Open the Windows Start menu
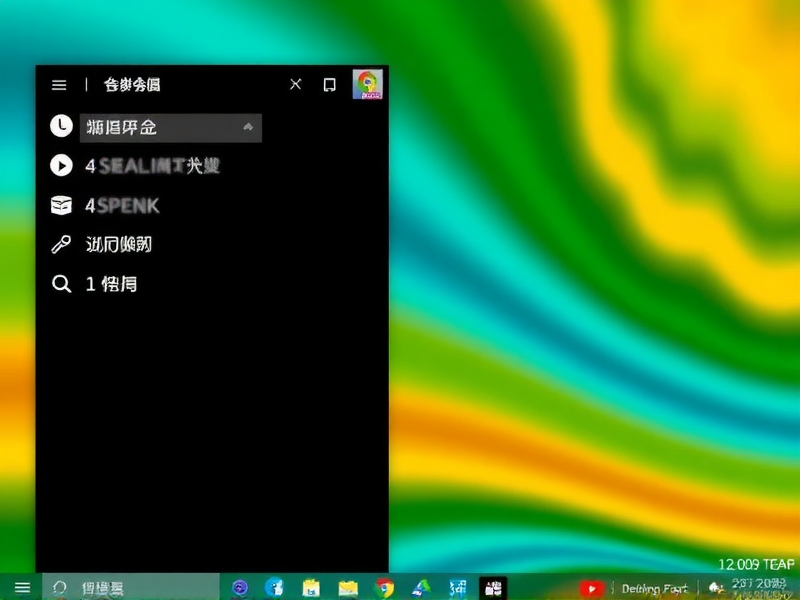This screenshot has width=800, height=600. pyautogui.click(x=22, y=588)
